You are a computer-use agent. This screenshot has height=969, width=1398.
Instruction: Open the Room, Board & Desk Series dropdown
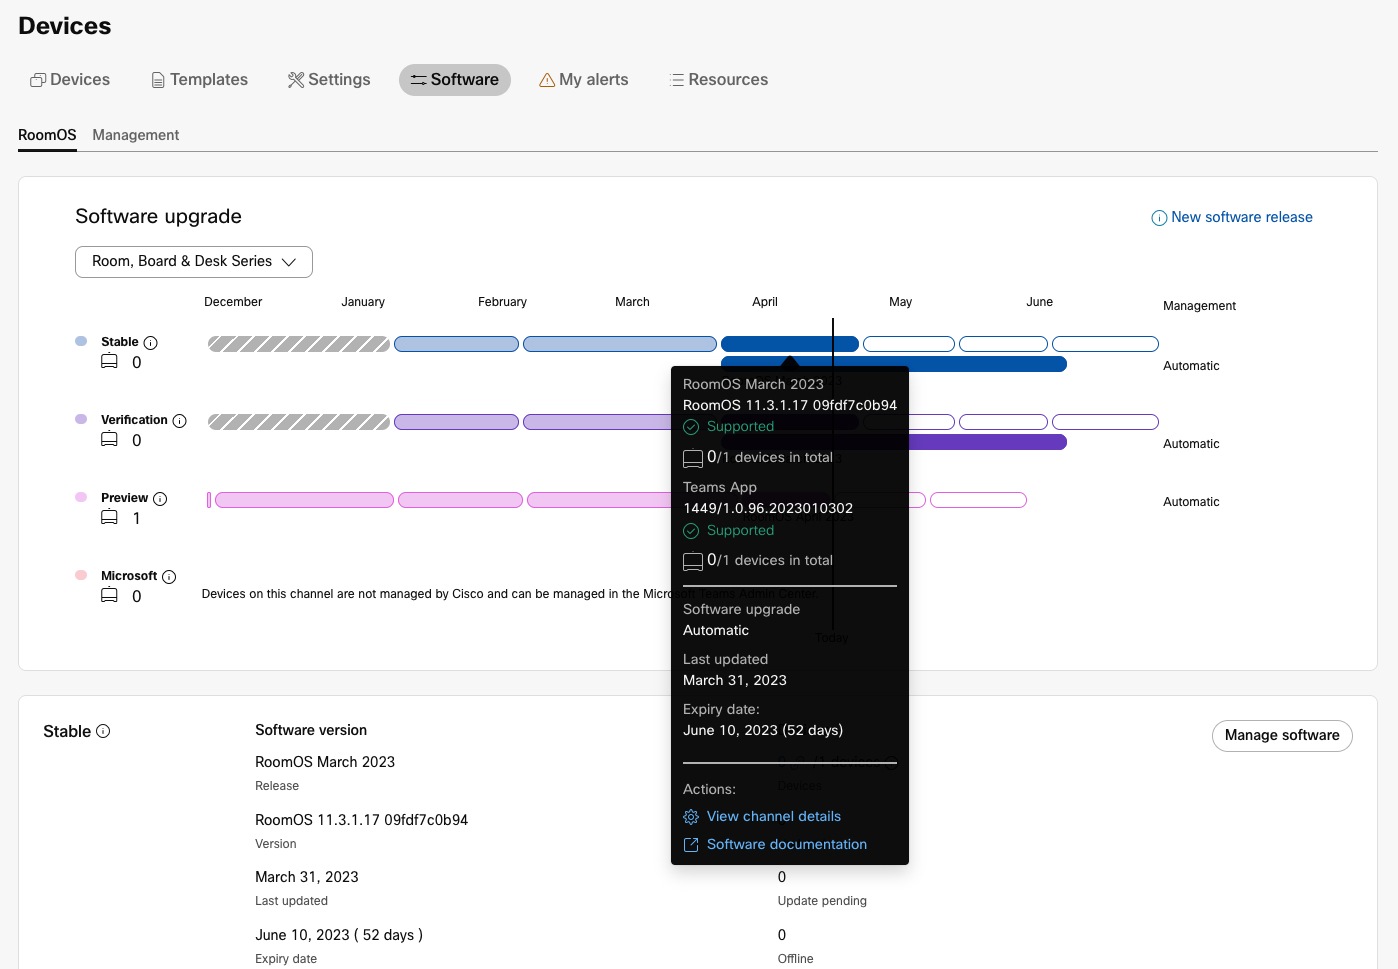194,262
